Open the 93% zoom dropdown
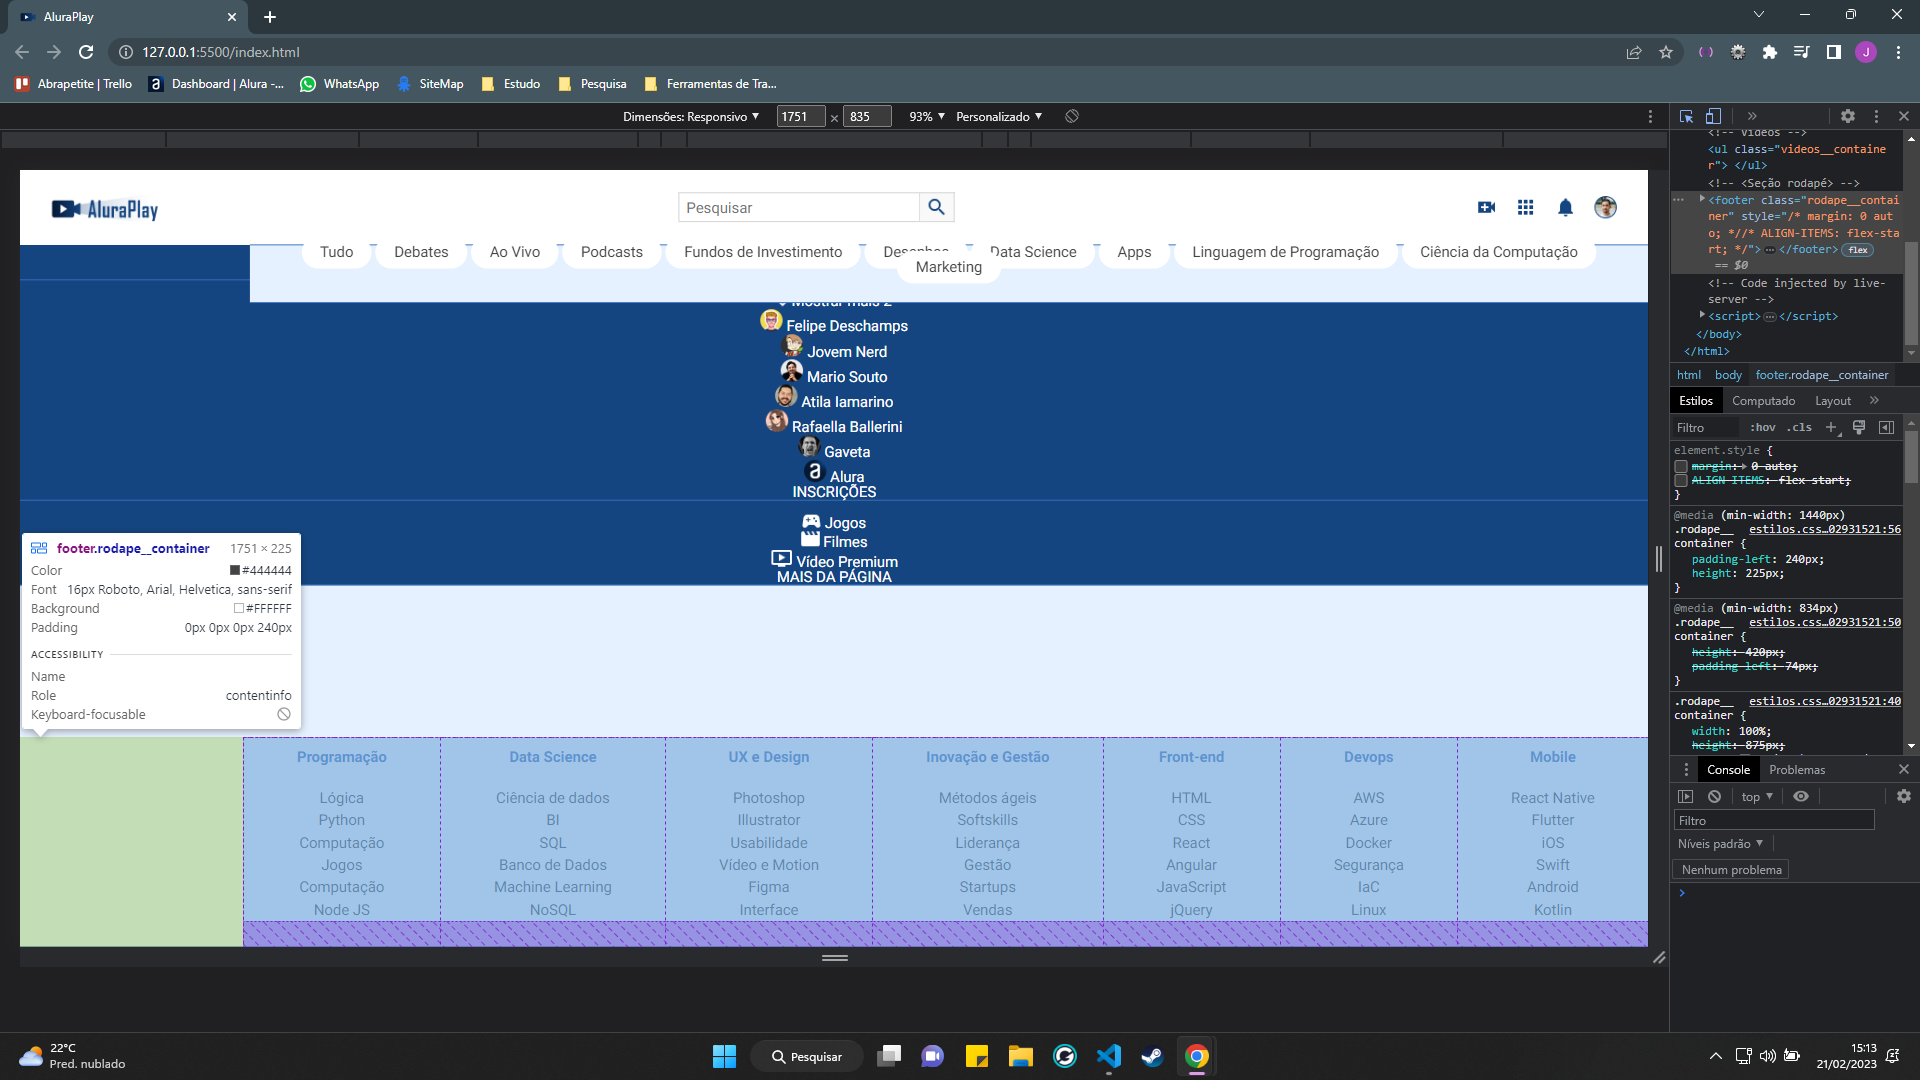Viewport: 1920px width, 1080px height. [x=927, y=116]
